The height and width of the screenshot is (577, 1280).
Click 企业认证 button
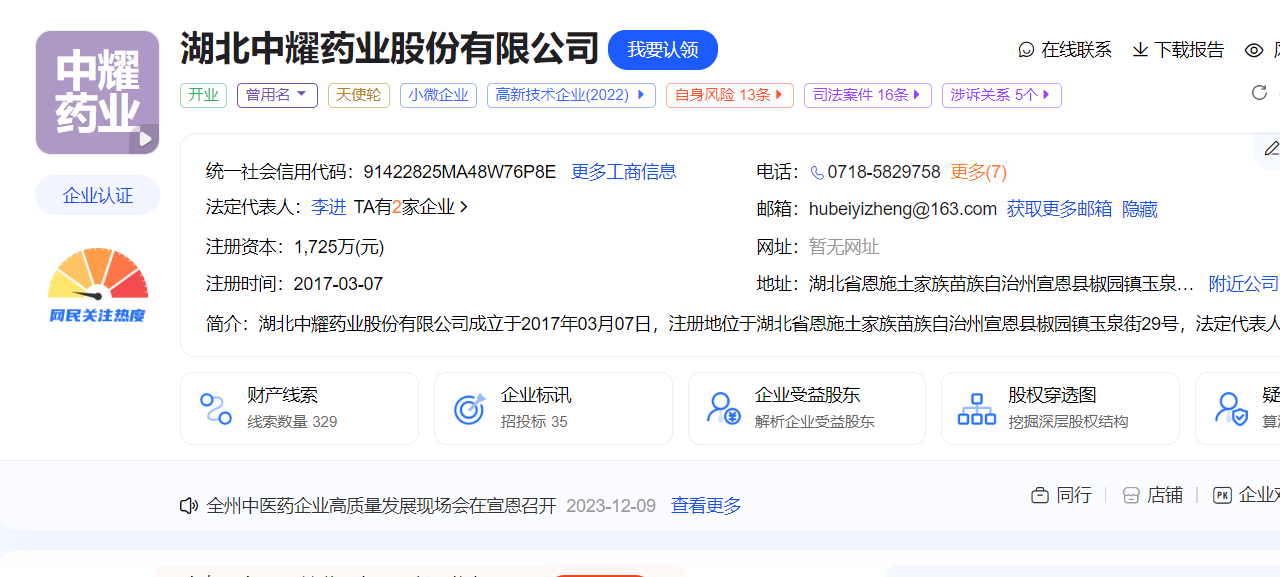pos(98,195)
